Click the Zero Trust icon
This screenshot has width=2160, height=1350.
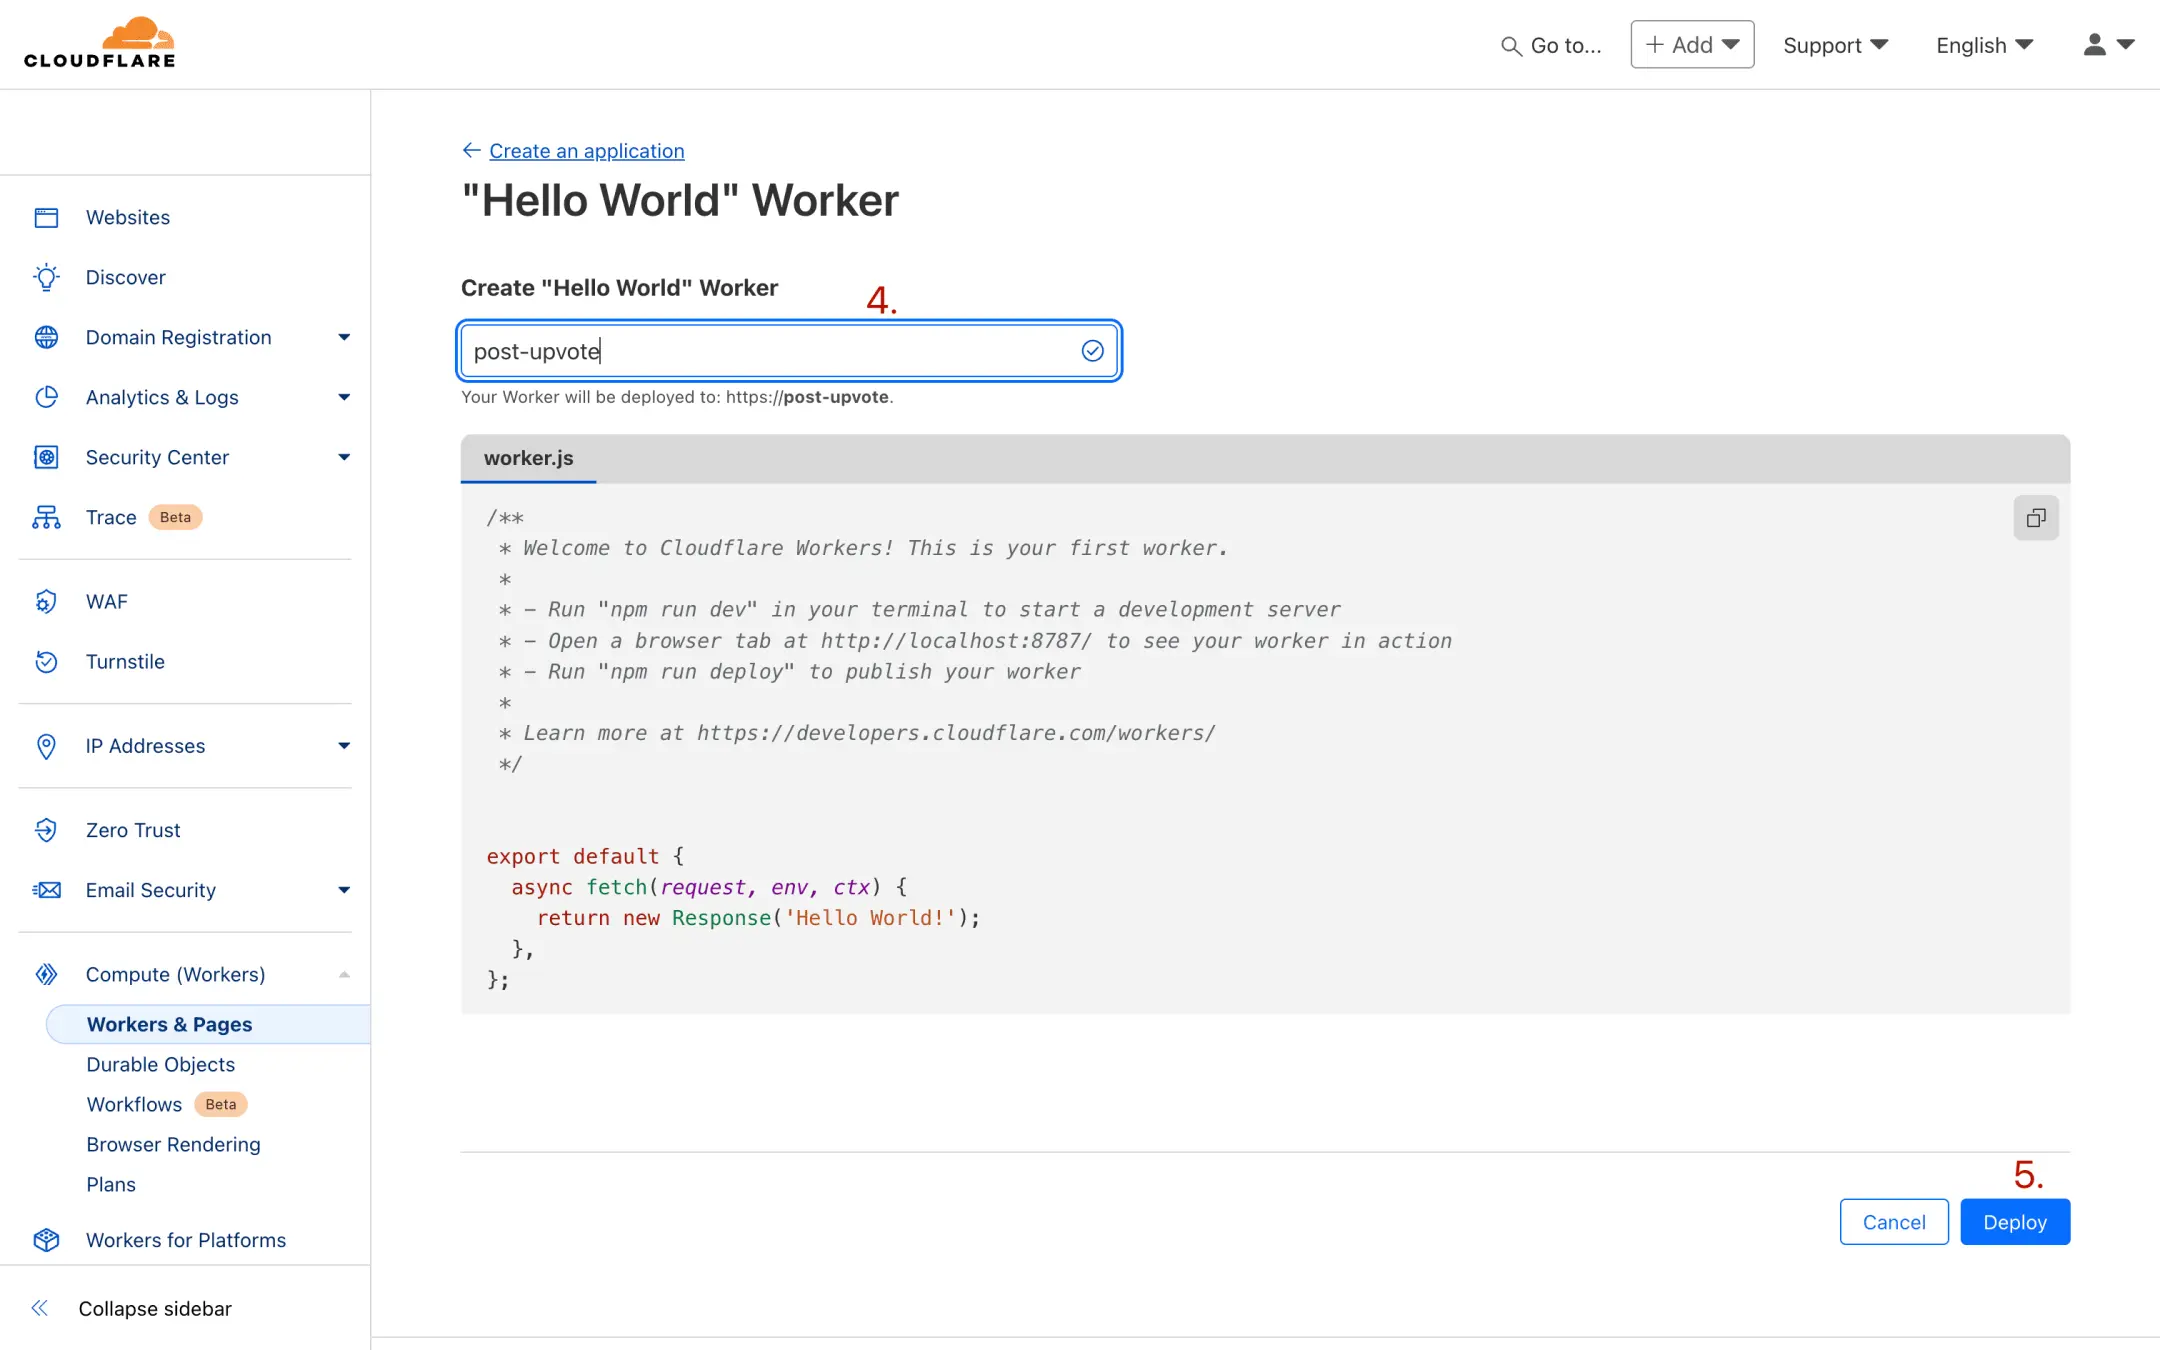46,830
